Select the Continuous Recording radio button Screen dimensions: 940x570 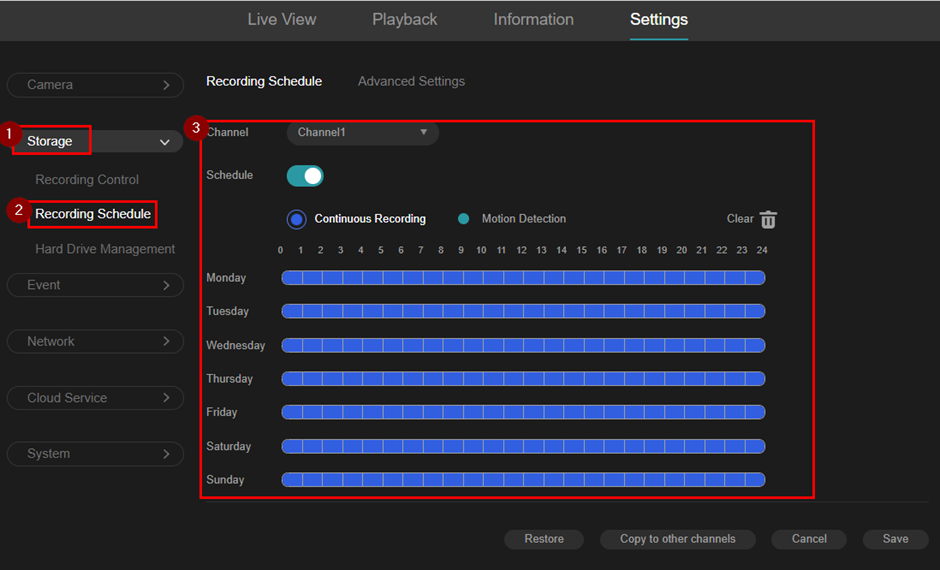click(296, 219)
